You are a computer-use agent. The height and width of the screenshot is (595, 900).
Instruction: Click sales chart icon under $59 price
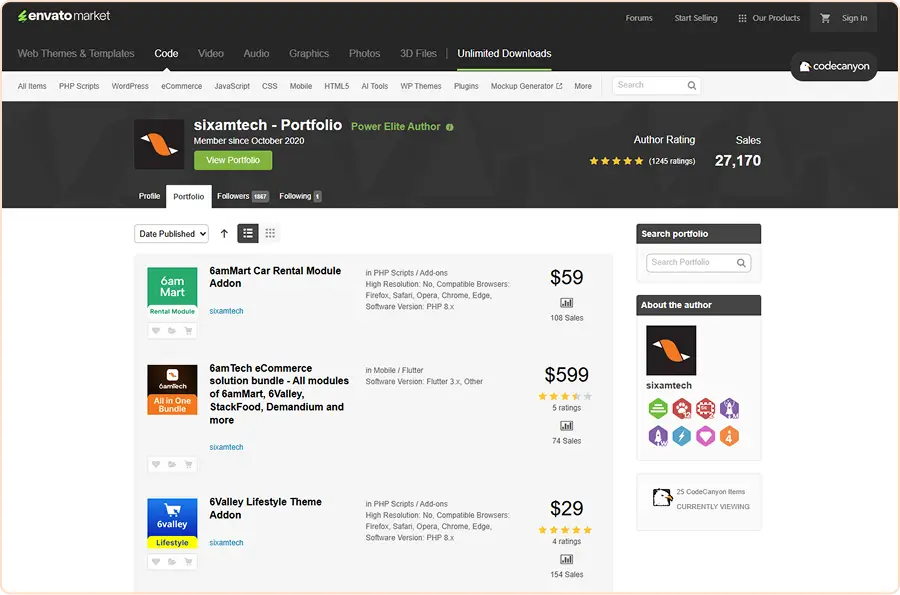[x=567, y=303]
